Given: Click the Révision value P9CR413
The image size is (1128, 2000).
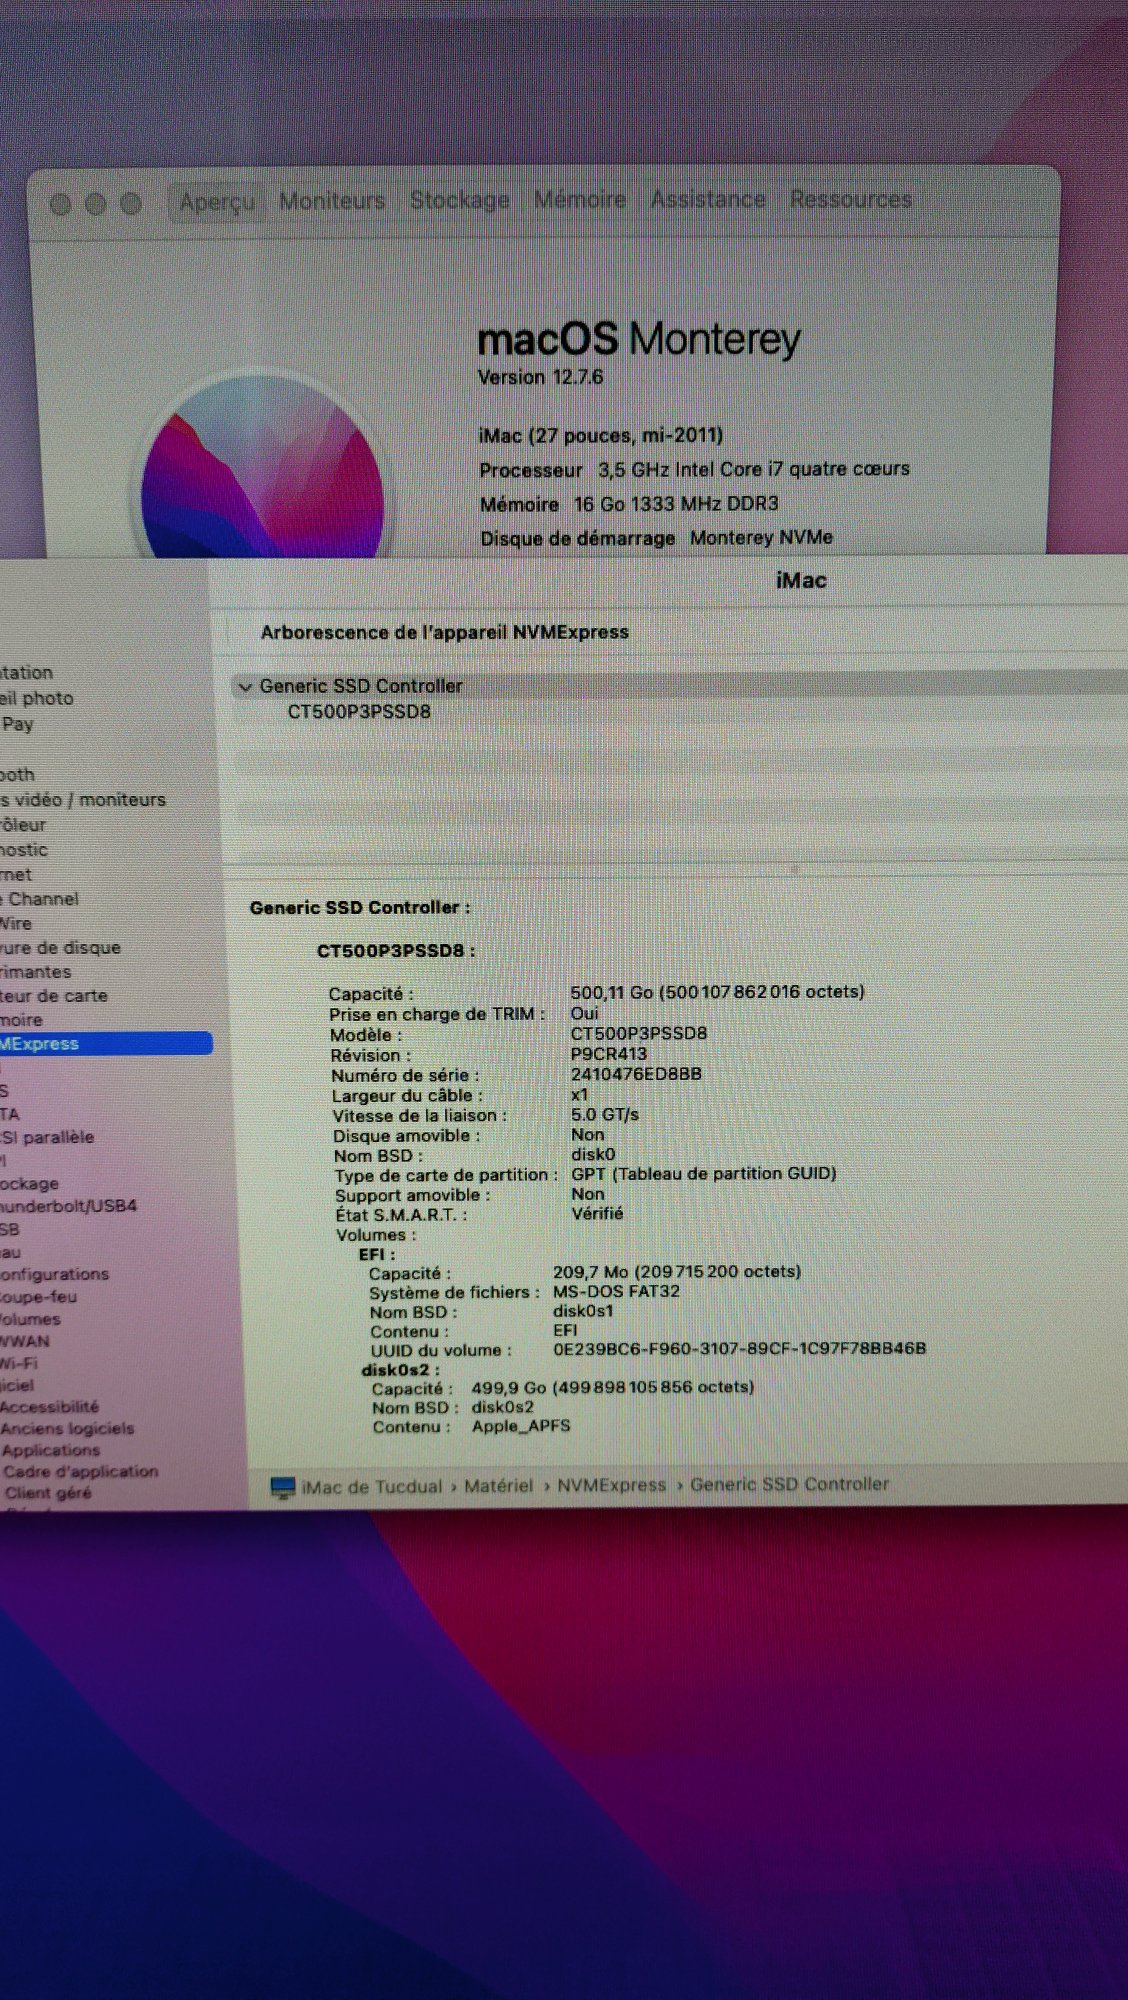Looking at the screenshot, I should 609,1053.
